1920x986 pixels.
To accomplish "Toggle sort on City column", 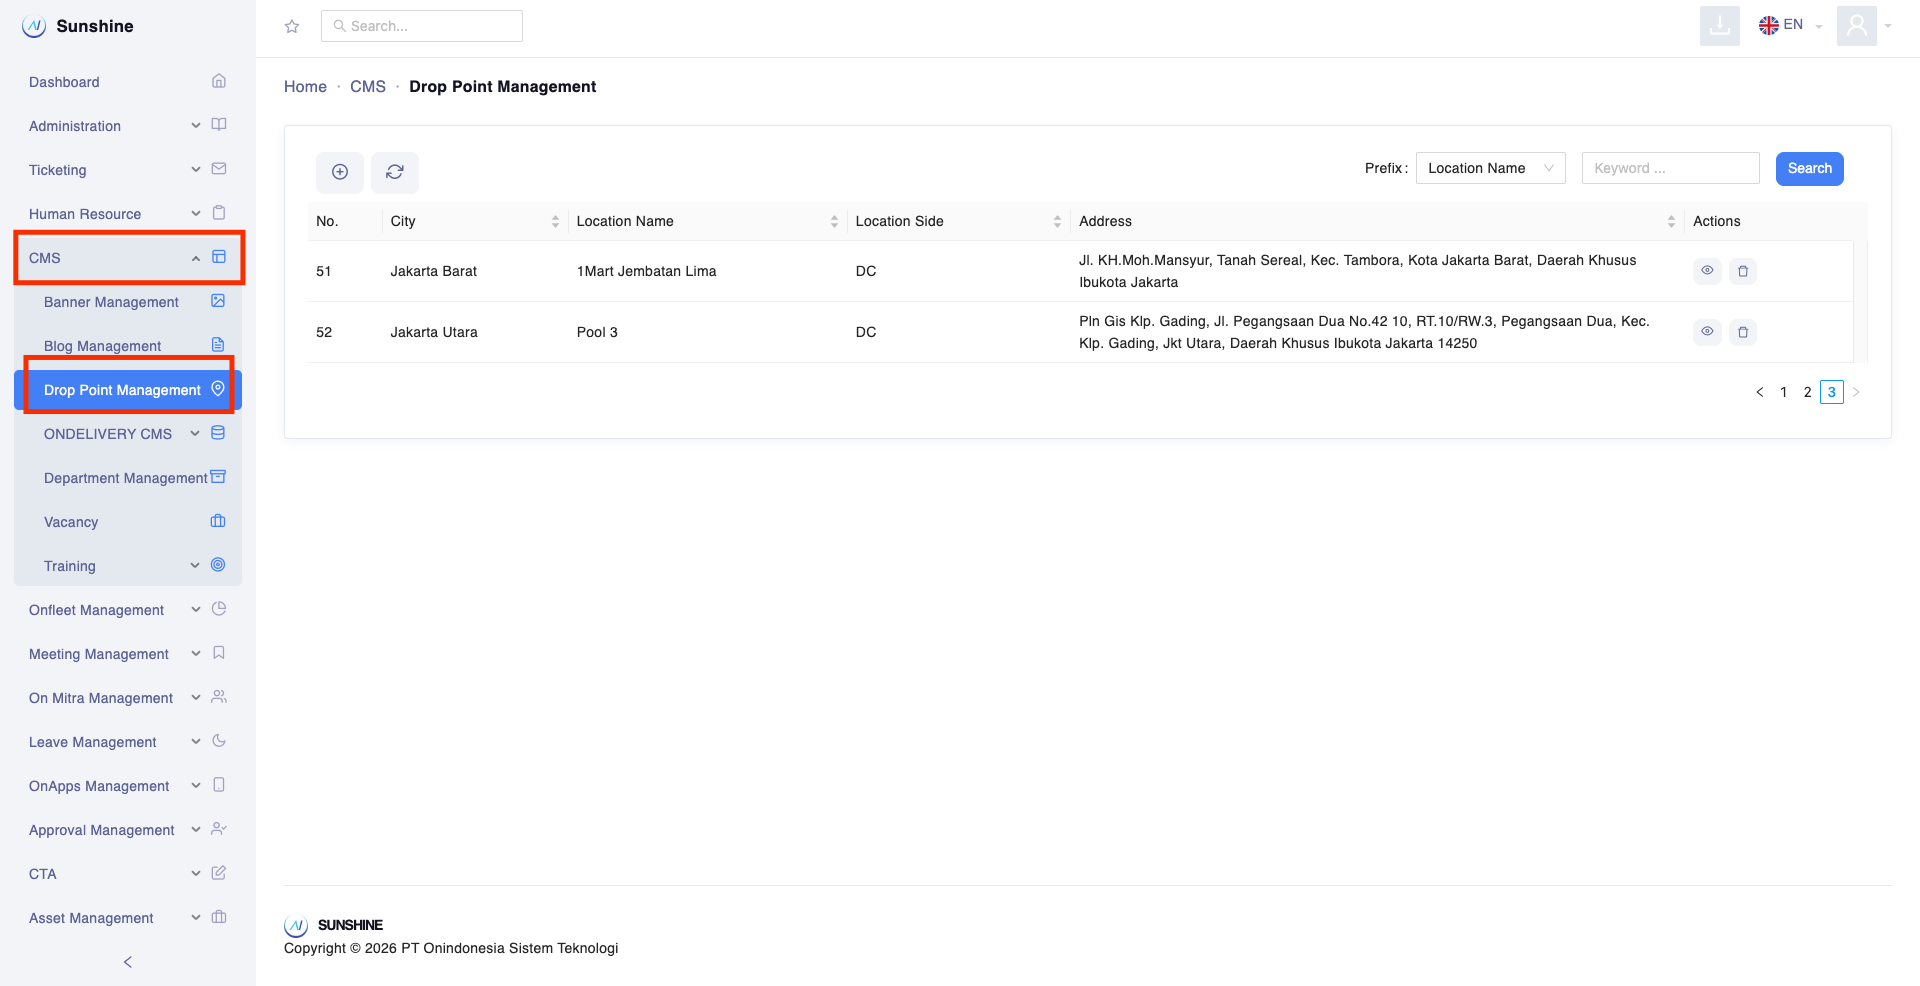I will (555, 222).
